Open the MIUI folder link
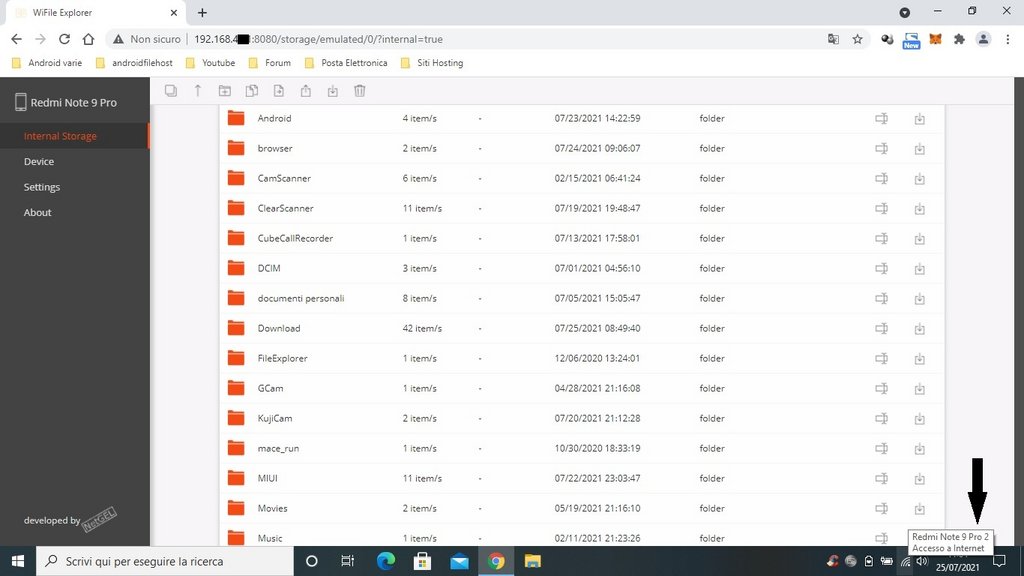The image size is (1024, 576). 268,479
